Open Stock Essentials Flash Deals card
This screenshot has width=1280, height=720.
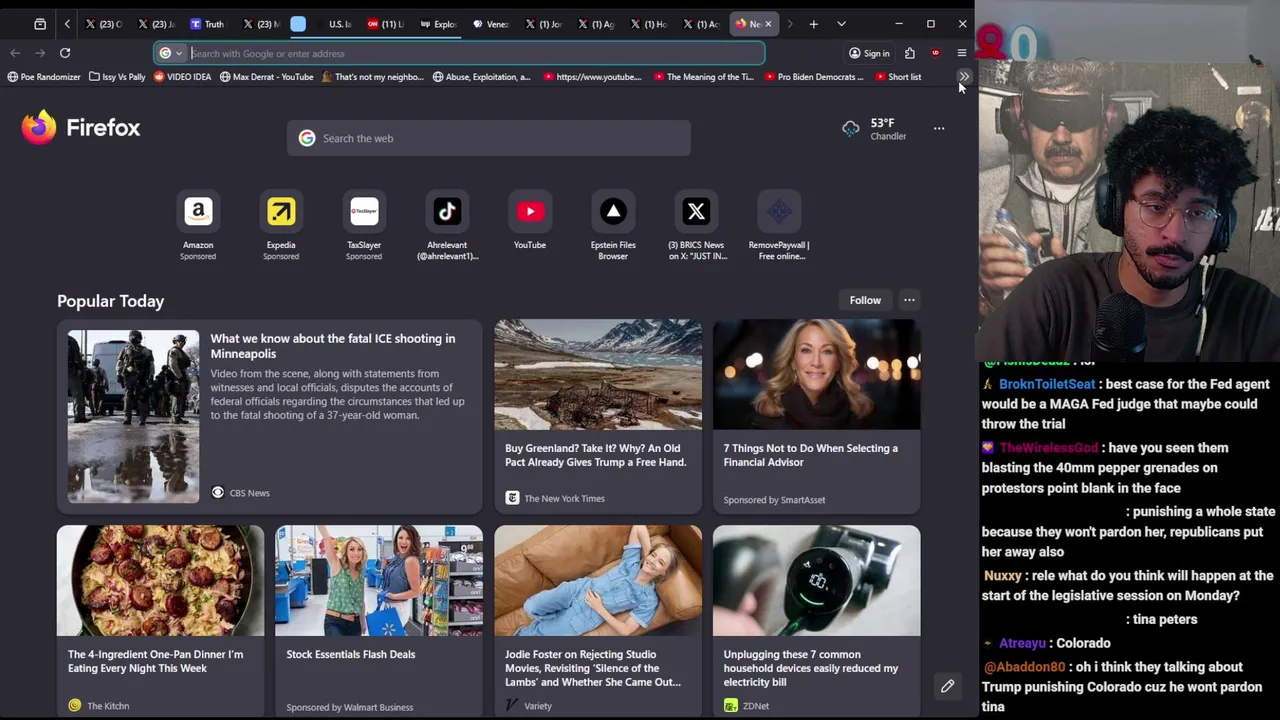pyautogui.click(x=378, y=622)
